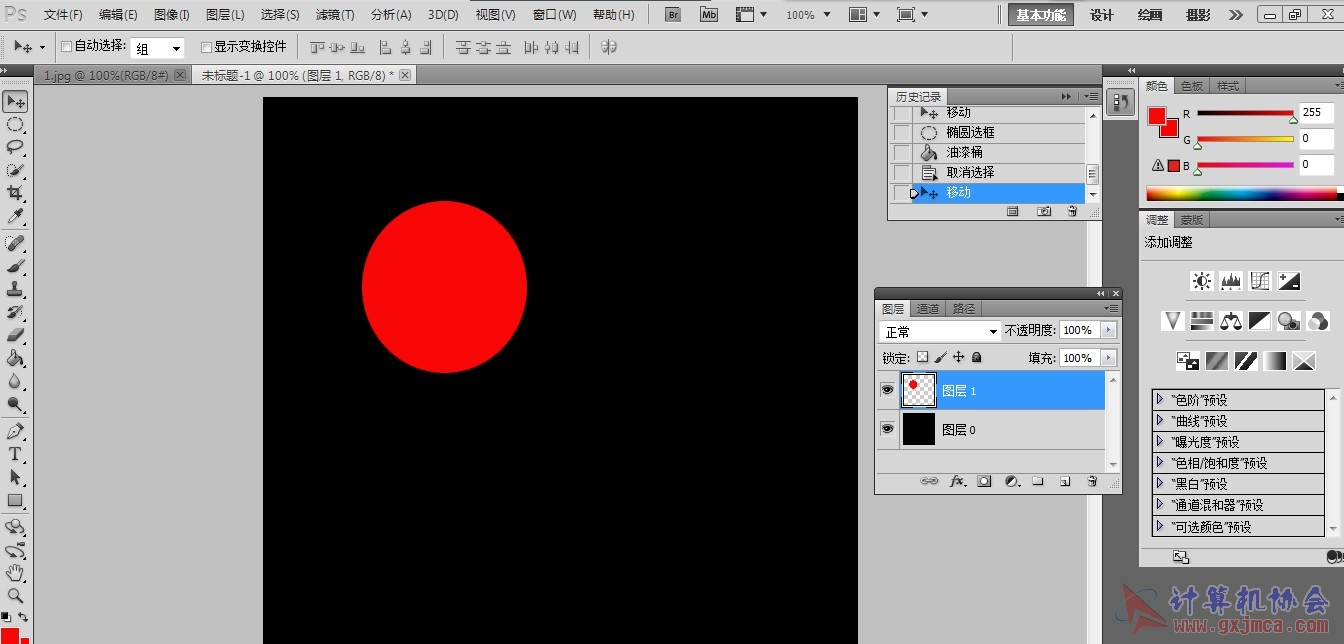Image resolution: width=1344 pixels, height=644 pixels.
Task: Select the Path Selection tool
Action: (x=15, y=477)
